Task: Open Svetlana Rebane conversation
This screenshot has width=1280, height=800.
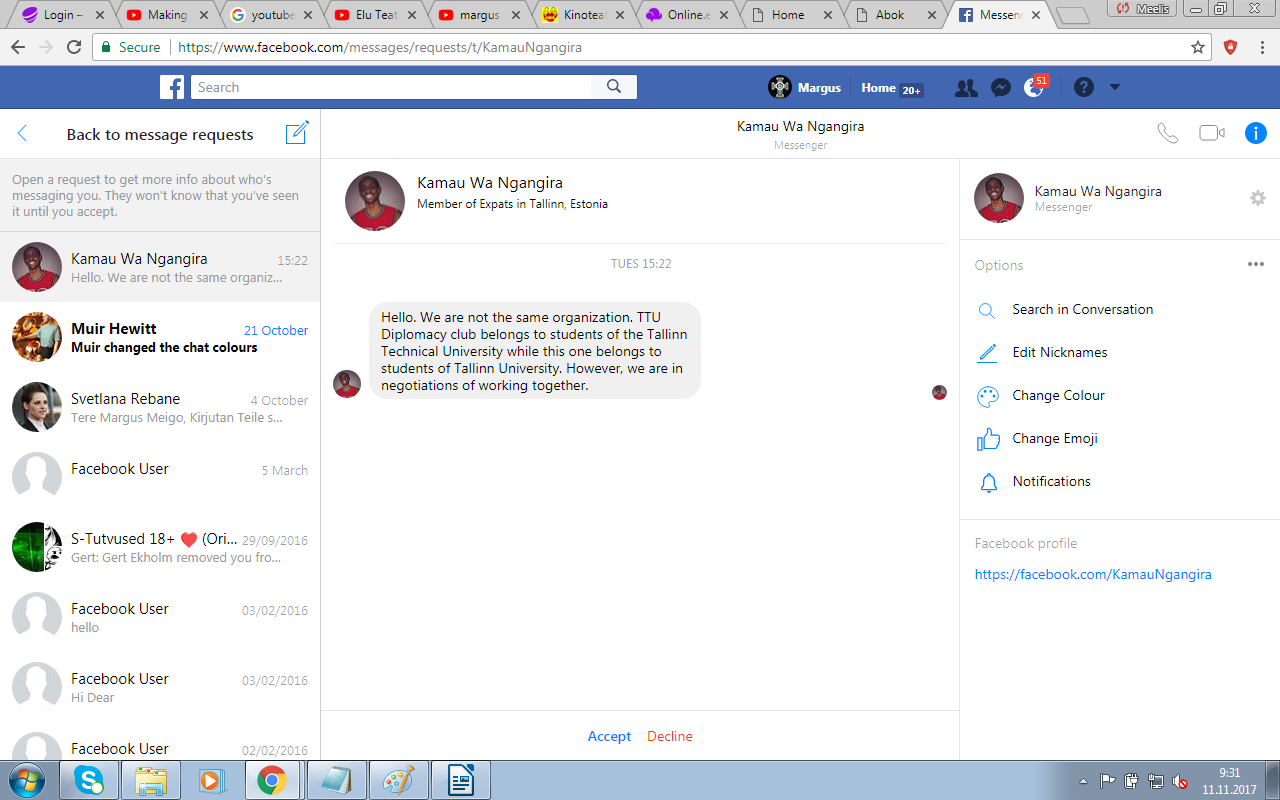Action: click(160, 407)
